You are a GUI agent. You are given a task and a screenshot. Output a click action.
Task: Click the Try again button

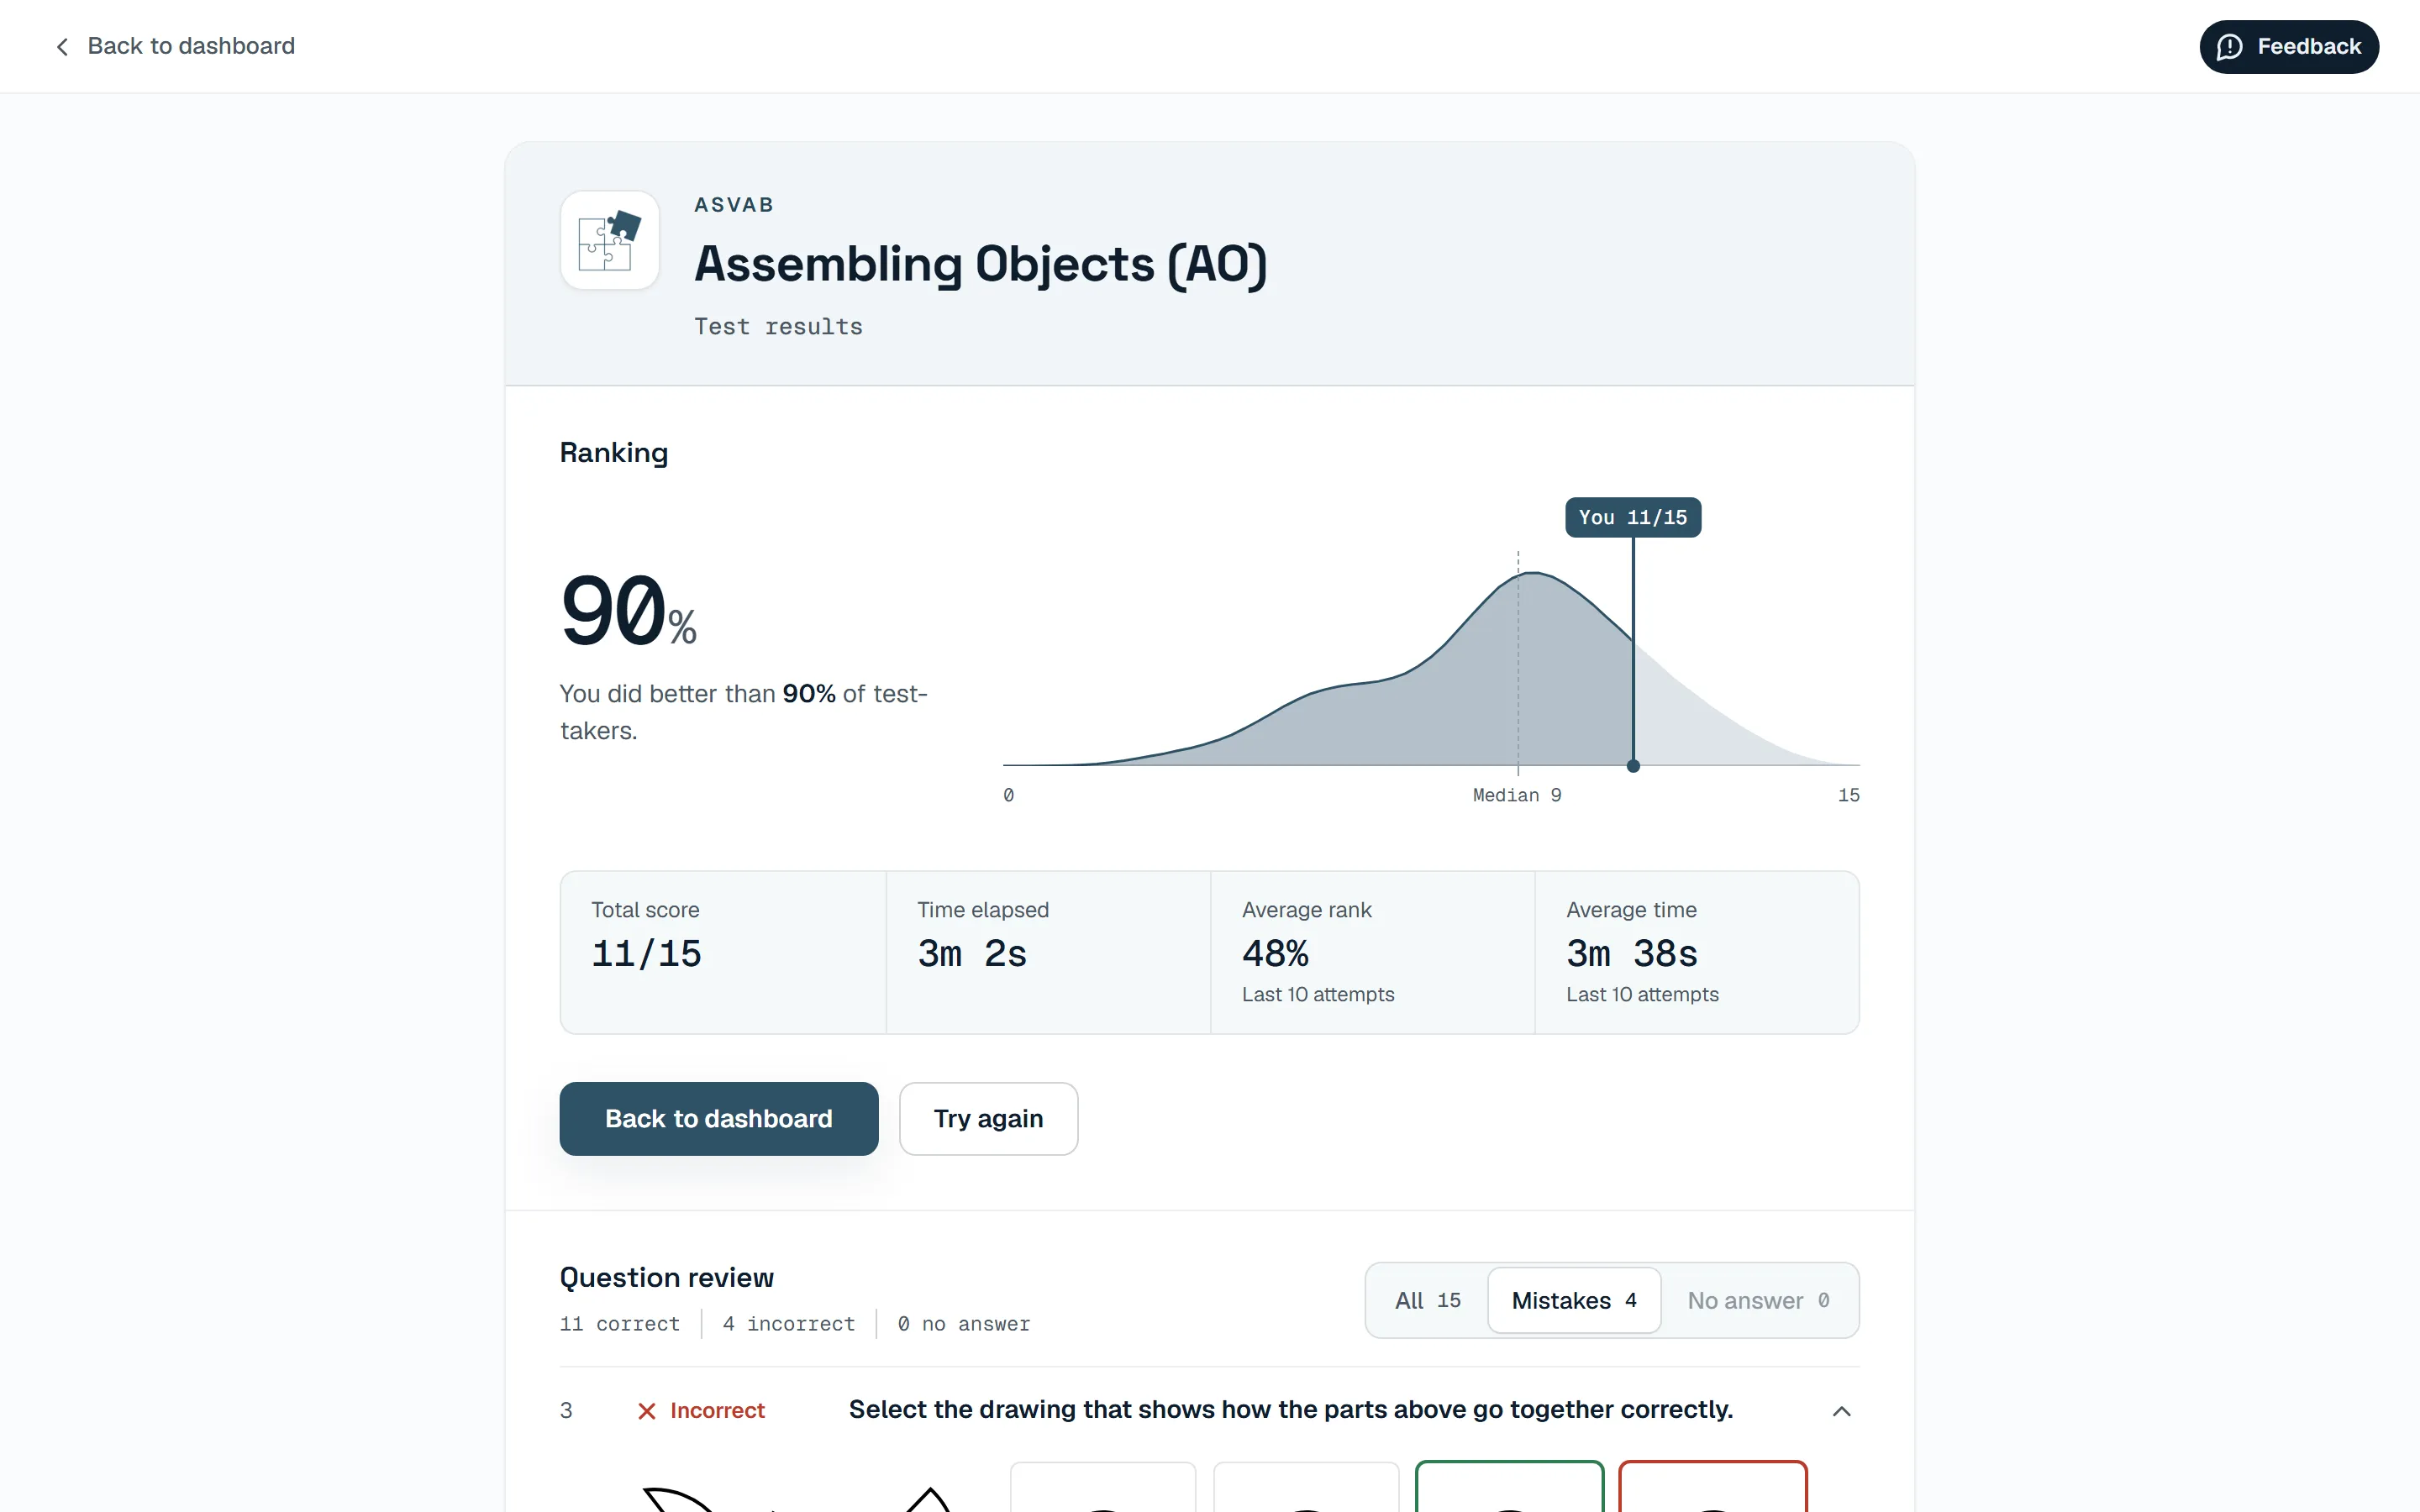point(988,1118)
